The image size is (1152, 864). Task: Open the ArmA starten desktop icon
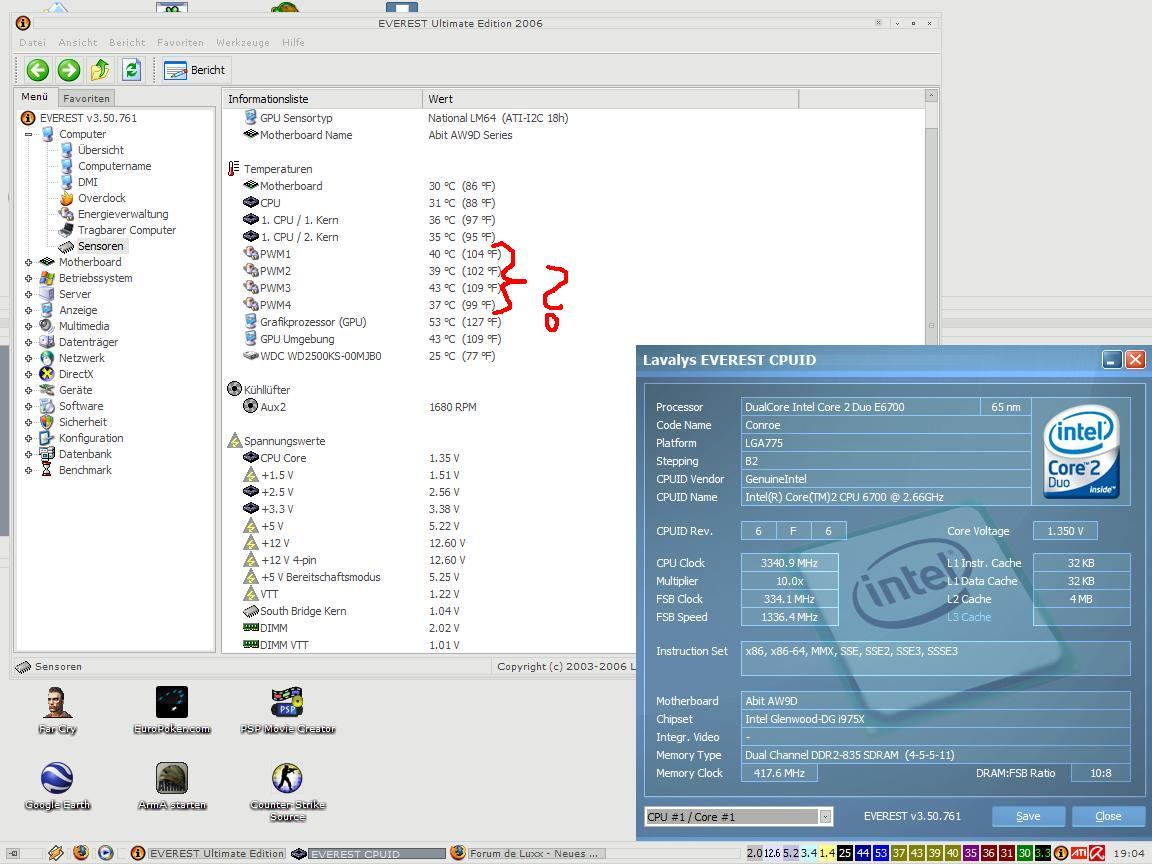172,786
